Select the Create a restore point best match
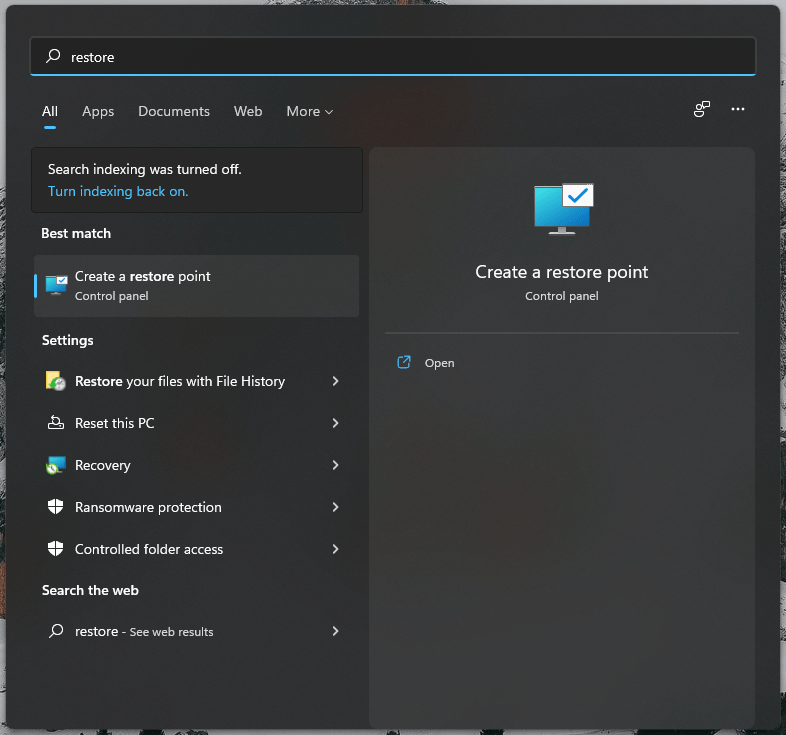This screenshot has width=786, height=735. [x=196, y=285]
